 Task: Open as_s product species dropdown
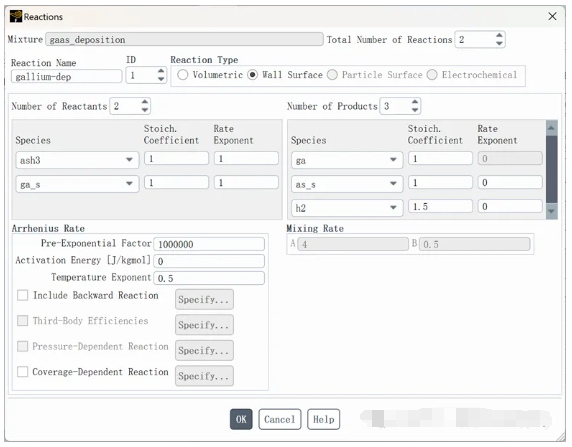[347, 184]
